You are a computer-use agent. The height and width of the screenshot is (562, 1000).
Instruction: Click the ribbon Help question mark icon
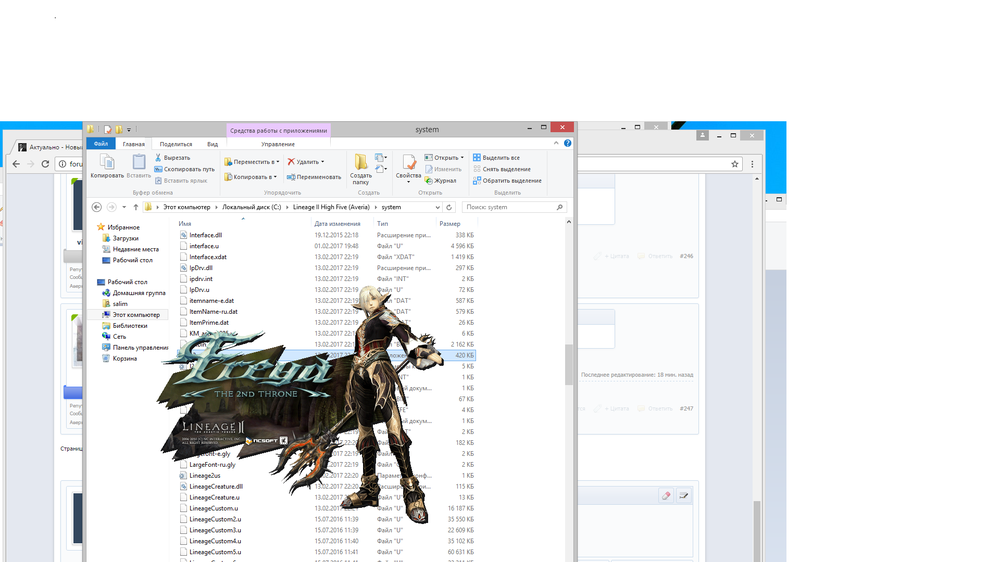[x=568, y=144]
